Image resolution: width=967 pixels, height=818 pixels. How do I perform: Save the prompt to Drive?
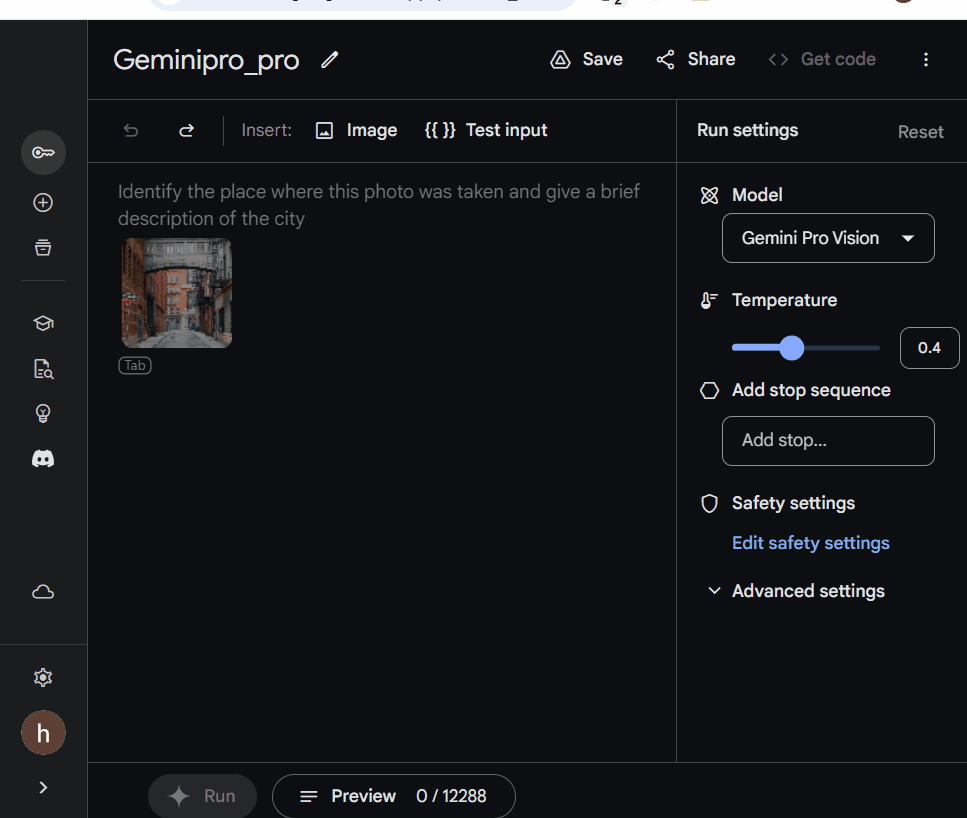(x=586, y=59)
